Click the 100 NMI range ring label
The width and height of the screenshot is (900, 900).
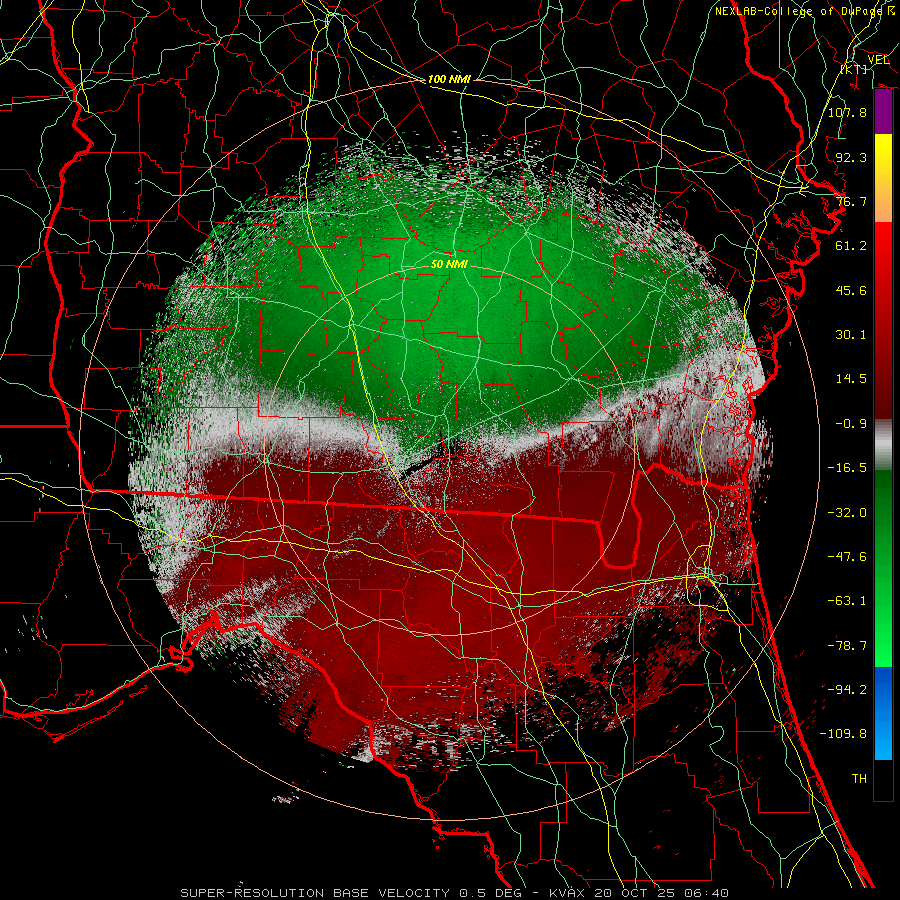(449, 79)
